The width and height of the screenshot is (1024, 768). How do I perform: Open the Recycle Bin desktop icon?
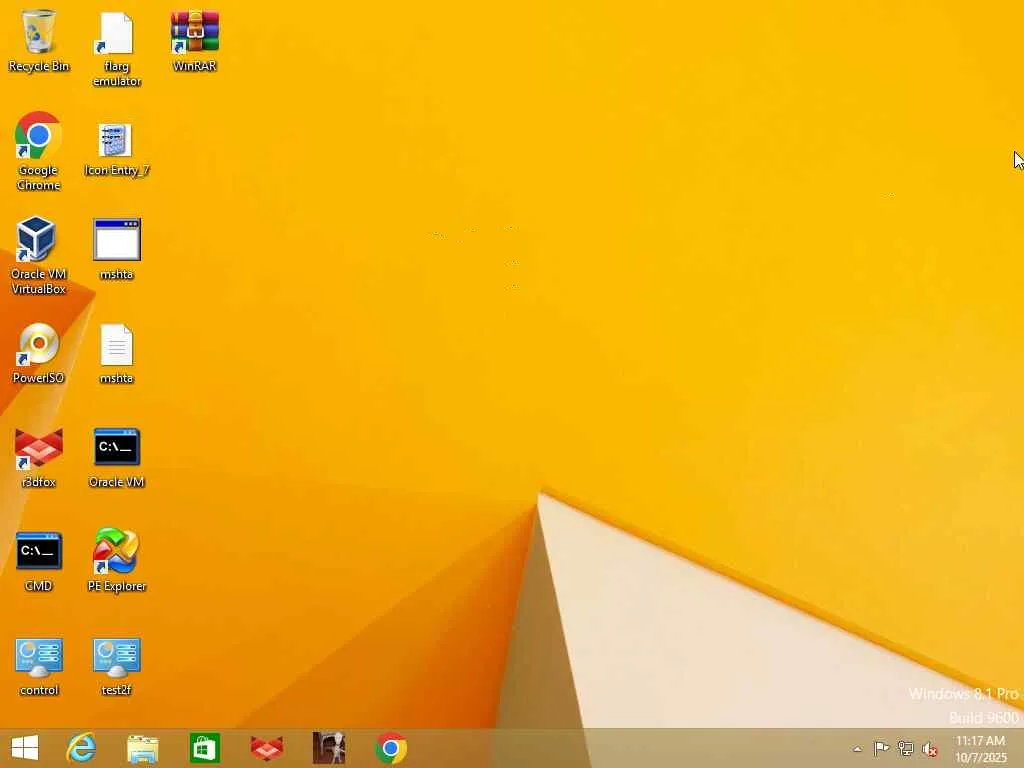point(39,40)
